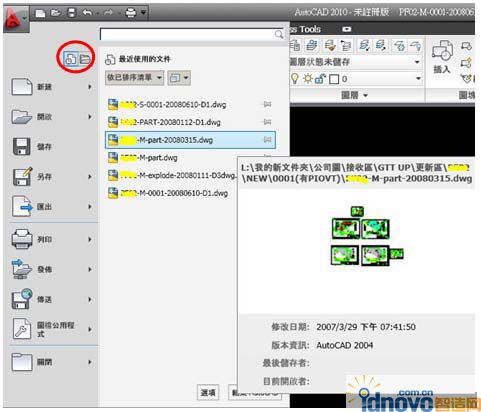This screenshot has width=481, height=412.
Task: Click the 插入 insert block icon
Action: pos(443,57)
